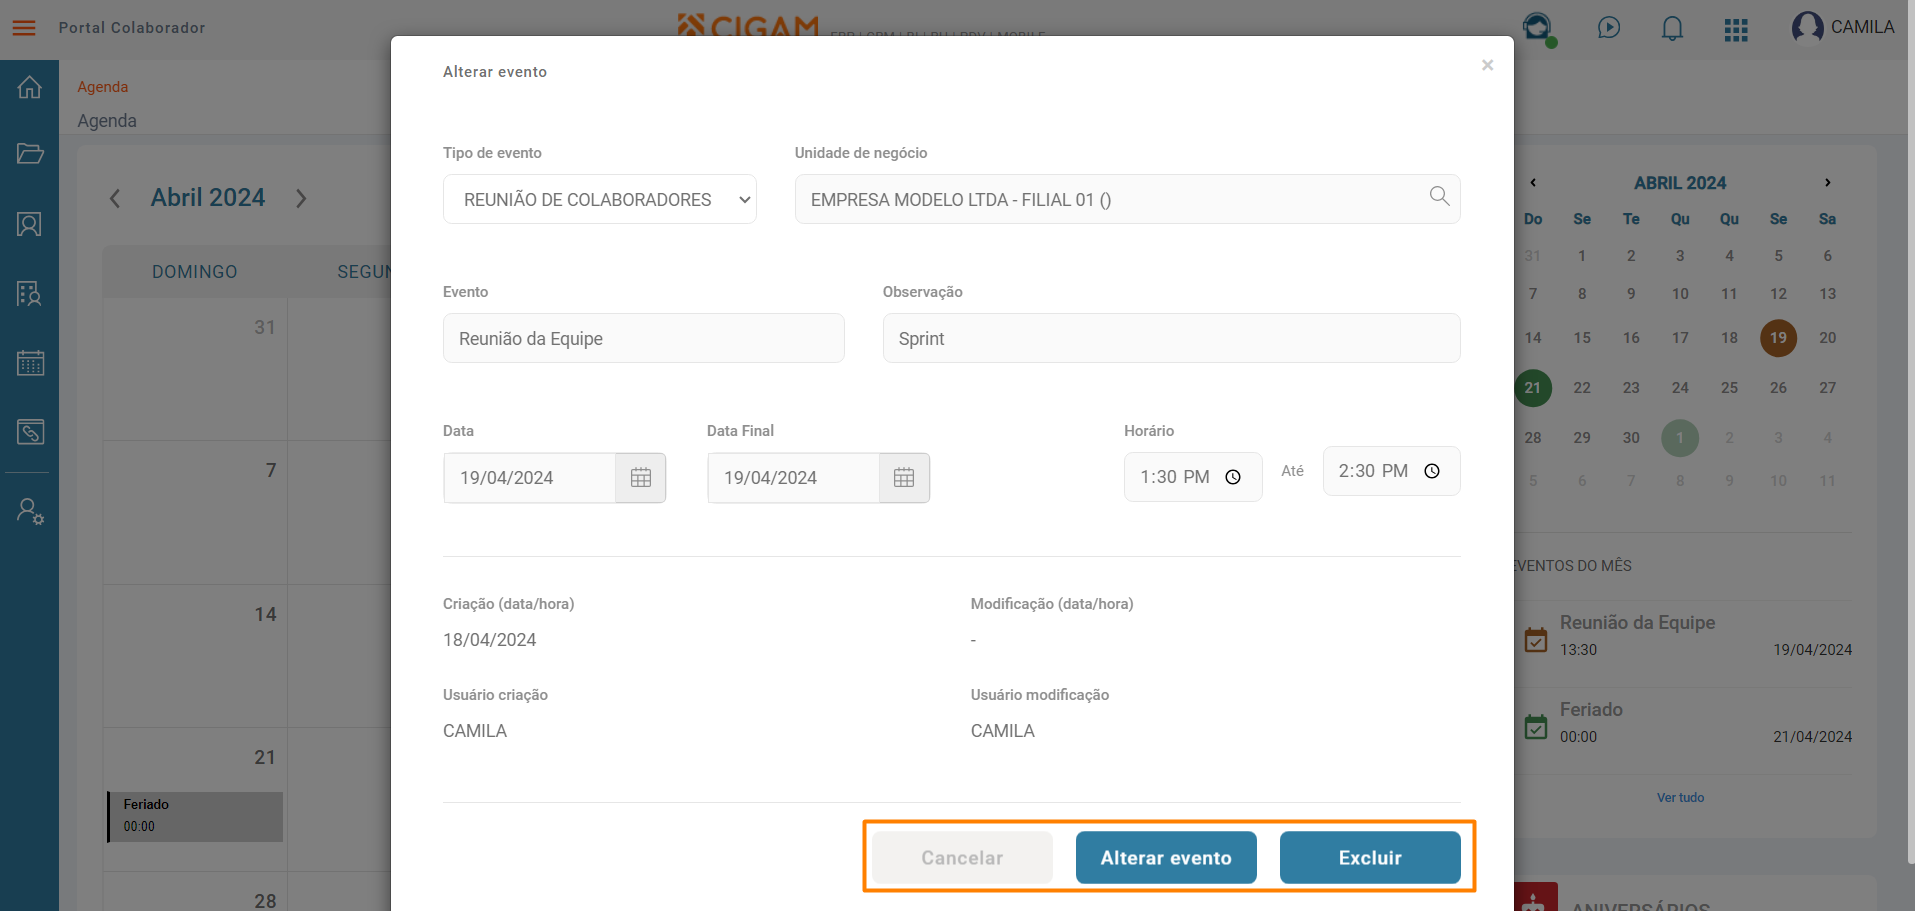Click day 7 in main Agenda grid

(271, 470)
